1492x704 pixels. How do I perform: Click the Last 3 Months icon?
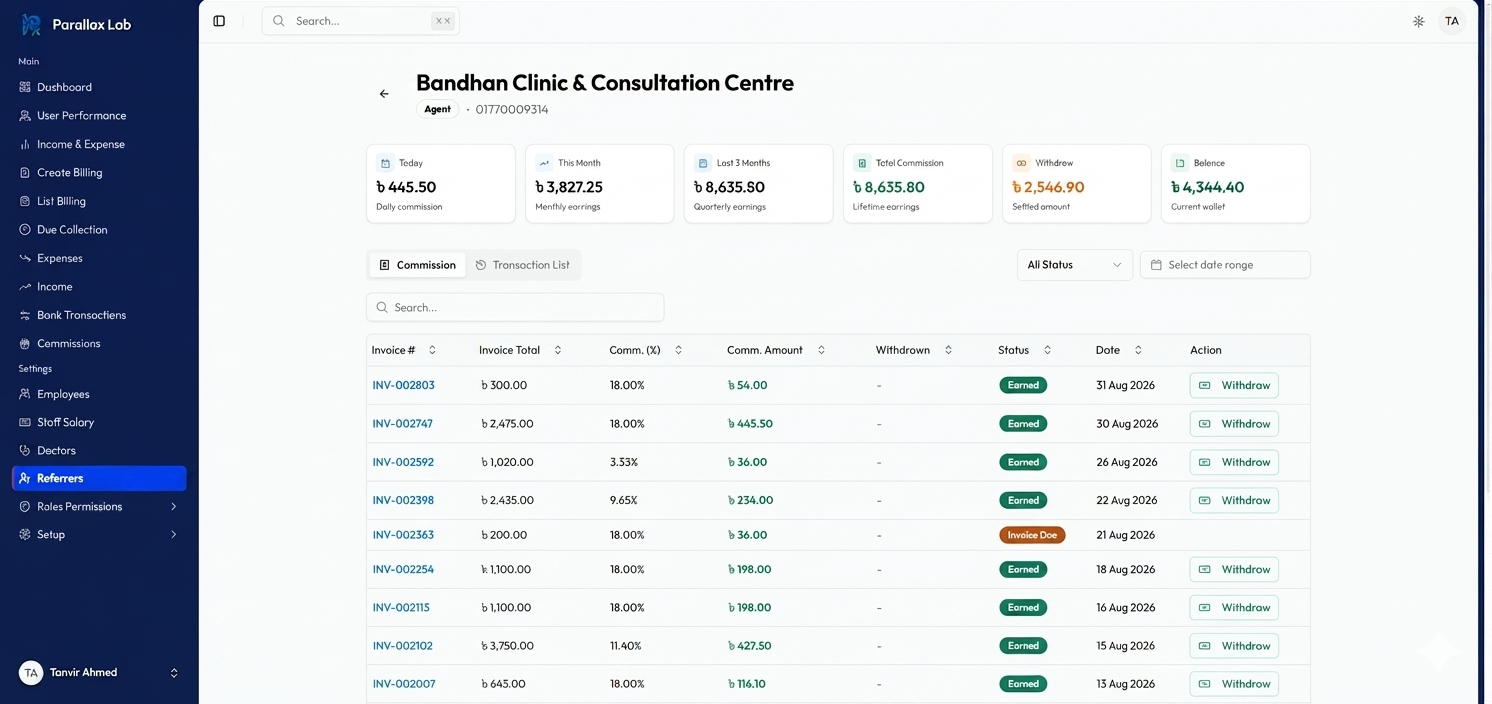click(x=703, y=163)
